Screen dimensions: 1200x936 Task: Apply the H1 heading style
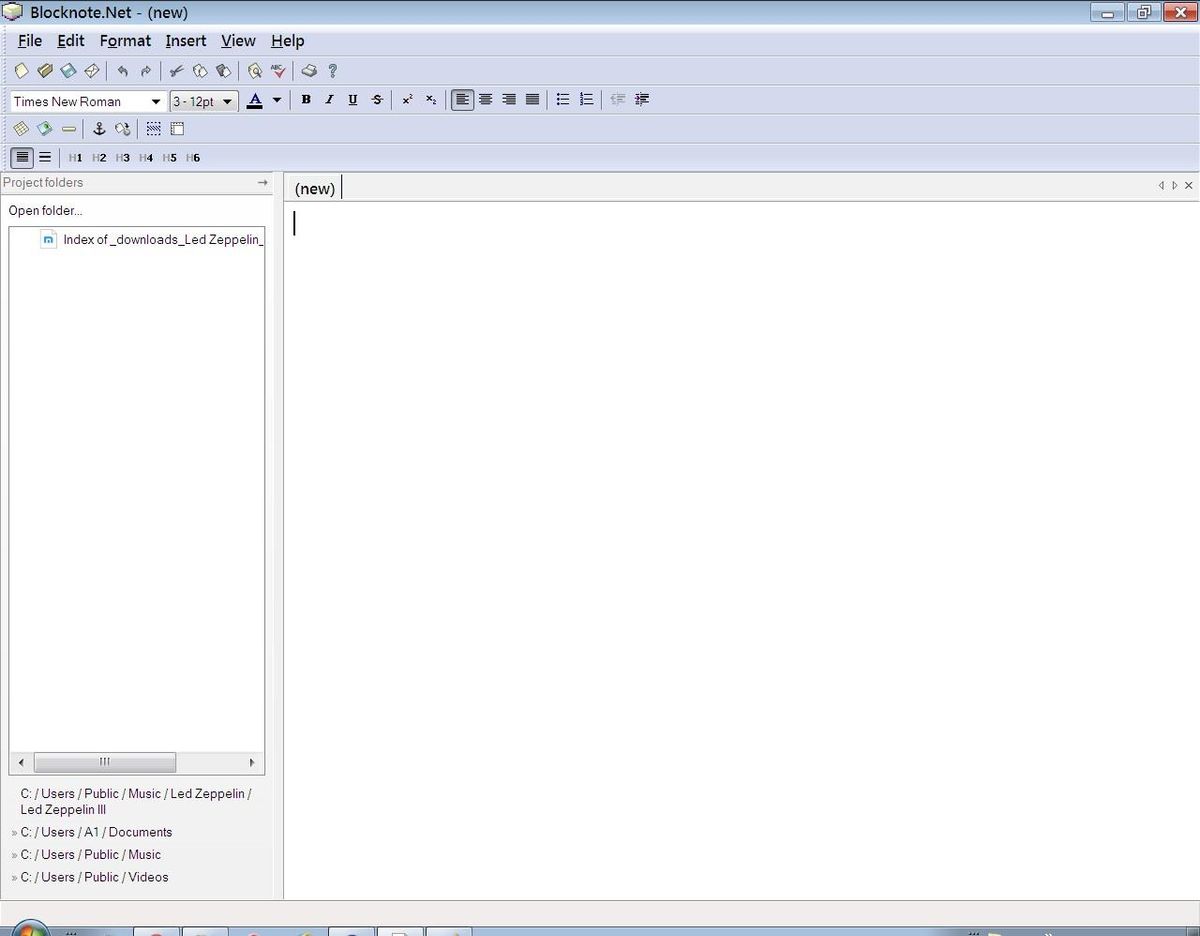(75, 158)
